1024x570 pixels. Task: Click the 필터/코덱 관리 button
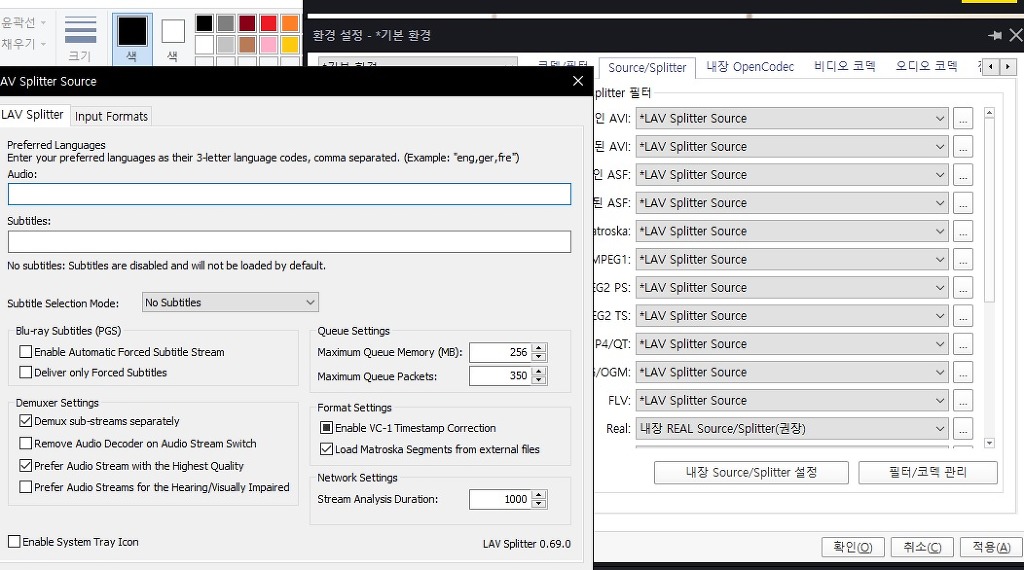pyautogui.click(x=927, y=472)
